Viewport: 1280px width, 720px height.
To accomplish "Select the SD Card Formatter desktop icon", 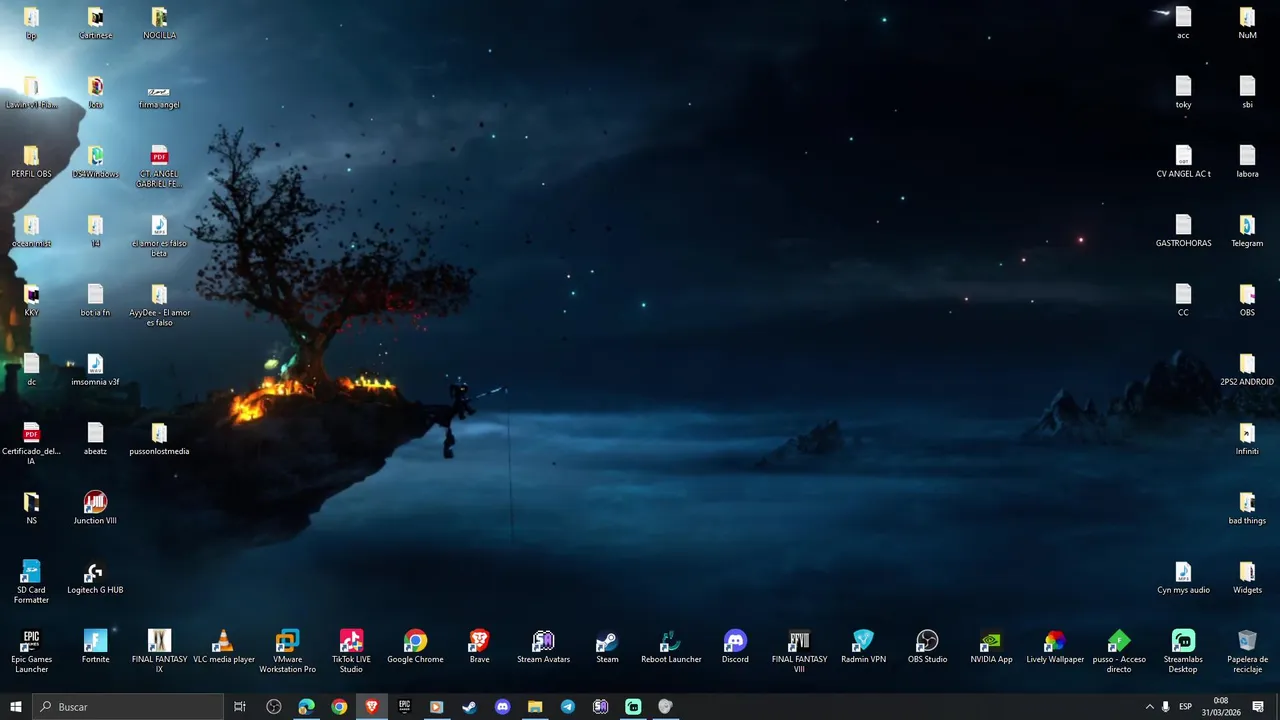I will [x=31, y=582].
